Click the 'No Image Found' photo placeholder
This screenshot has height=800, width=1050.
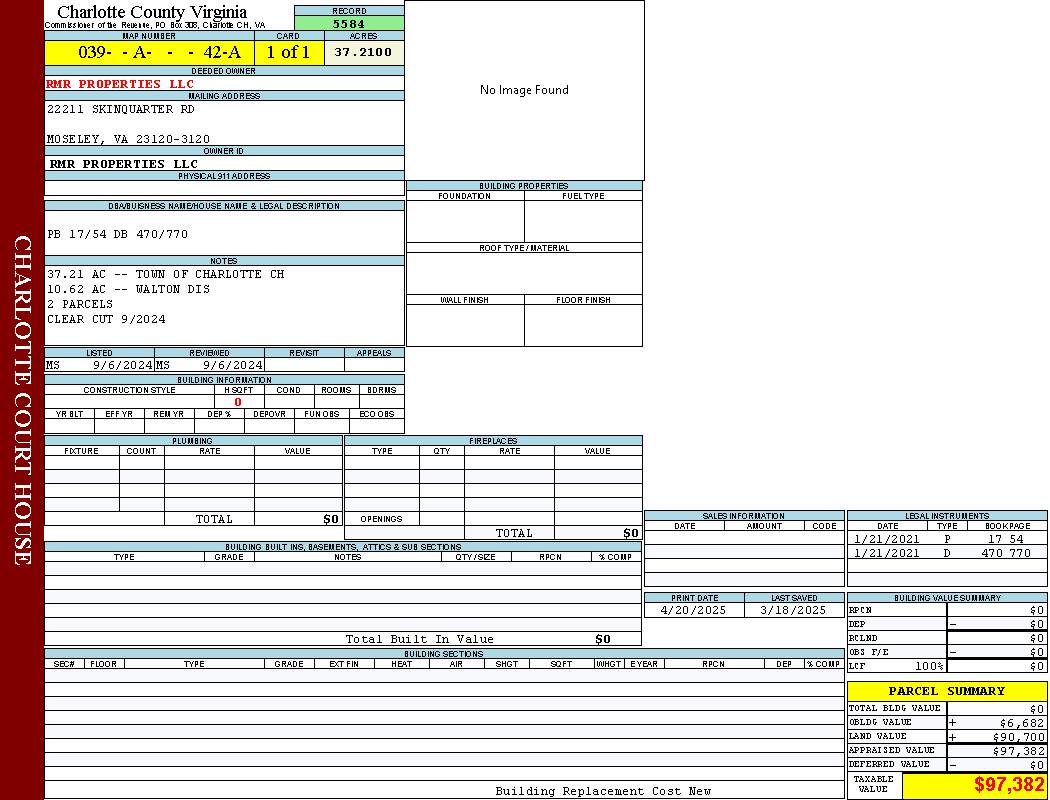point(524,90)
